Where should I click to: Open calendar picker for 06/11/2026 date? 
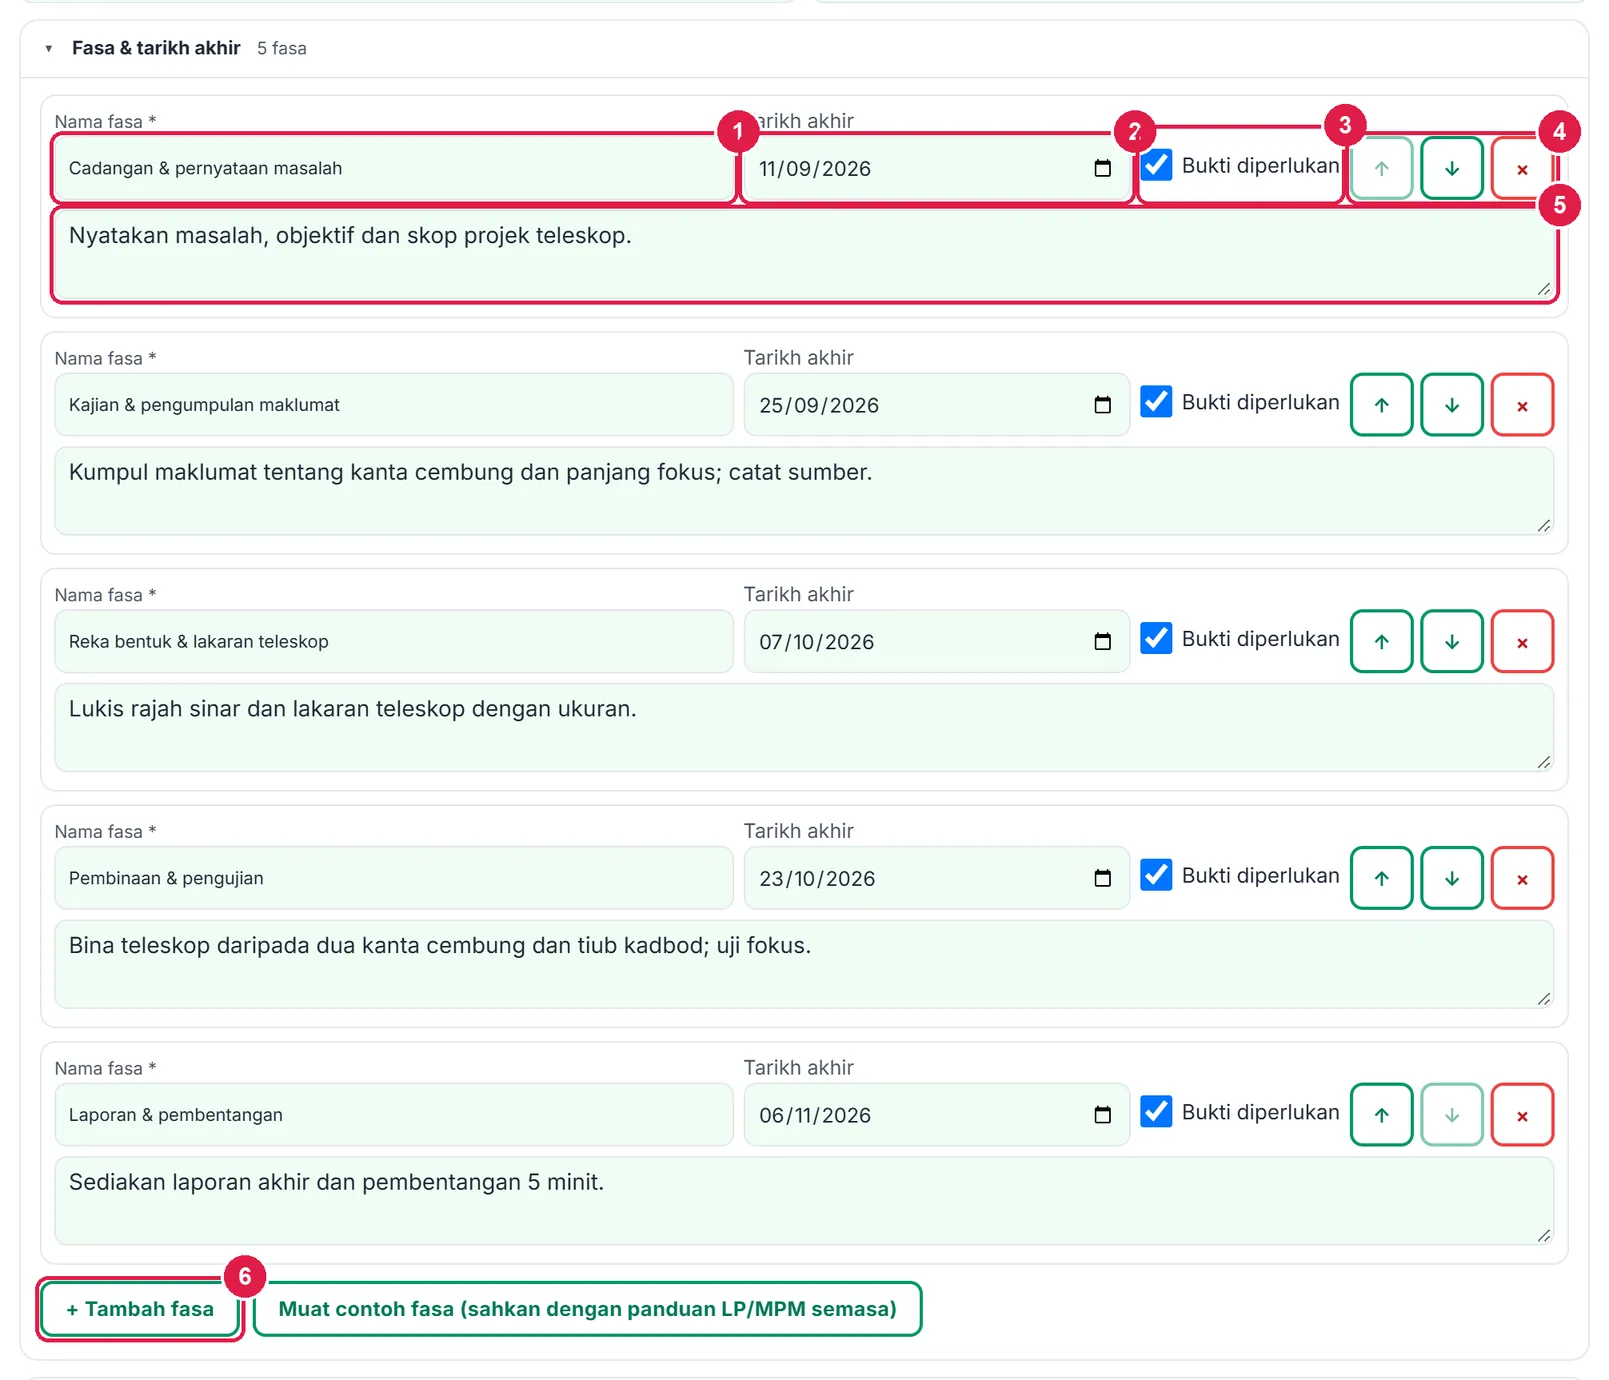(x=1102, y=1115)
